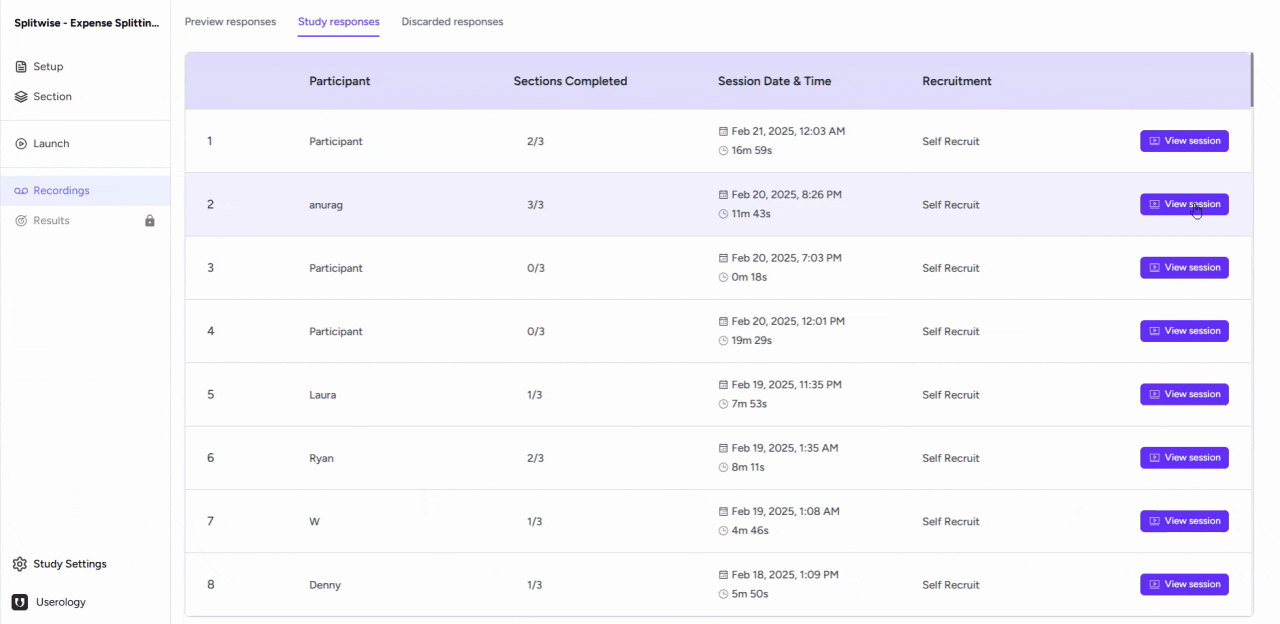Select the Recordings voicemail icon

pos(21,190)
